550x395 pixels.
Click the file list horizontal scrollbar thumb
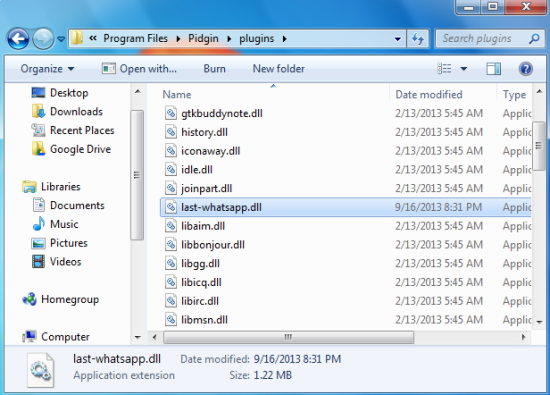click(x=288, y=337)
